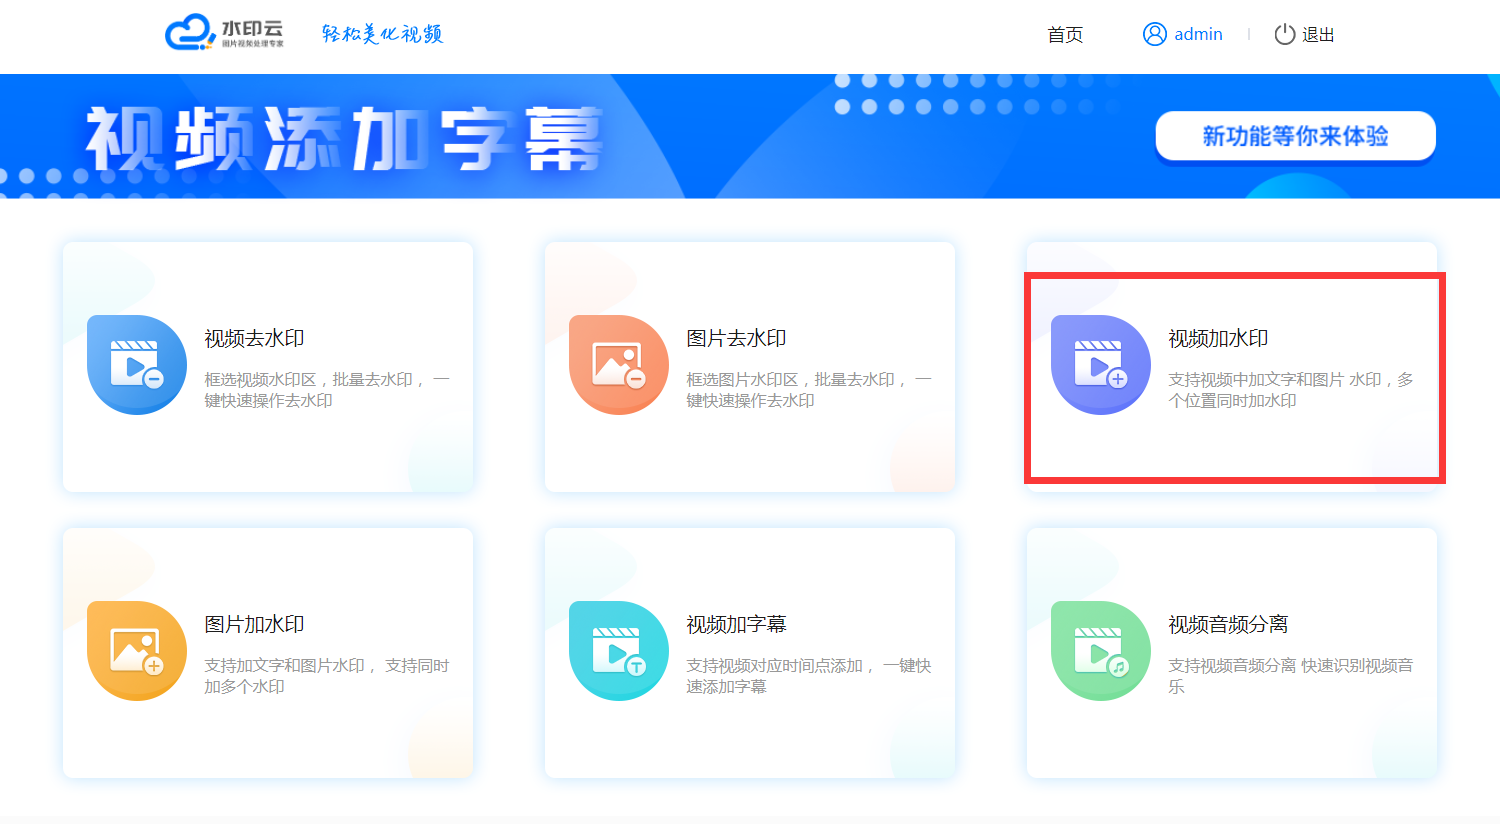Click the 水印云 cloud logo
This screenshot has width=1500, height=824.
[224, 32]
